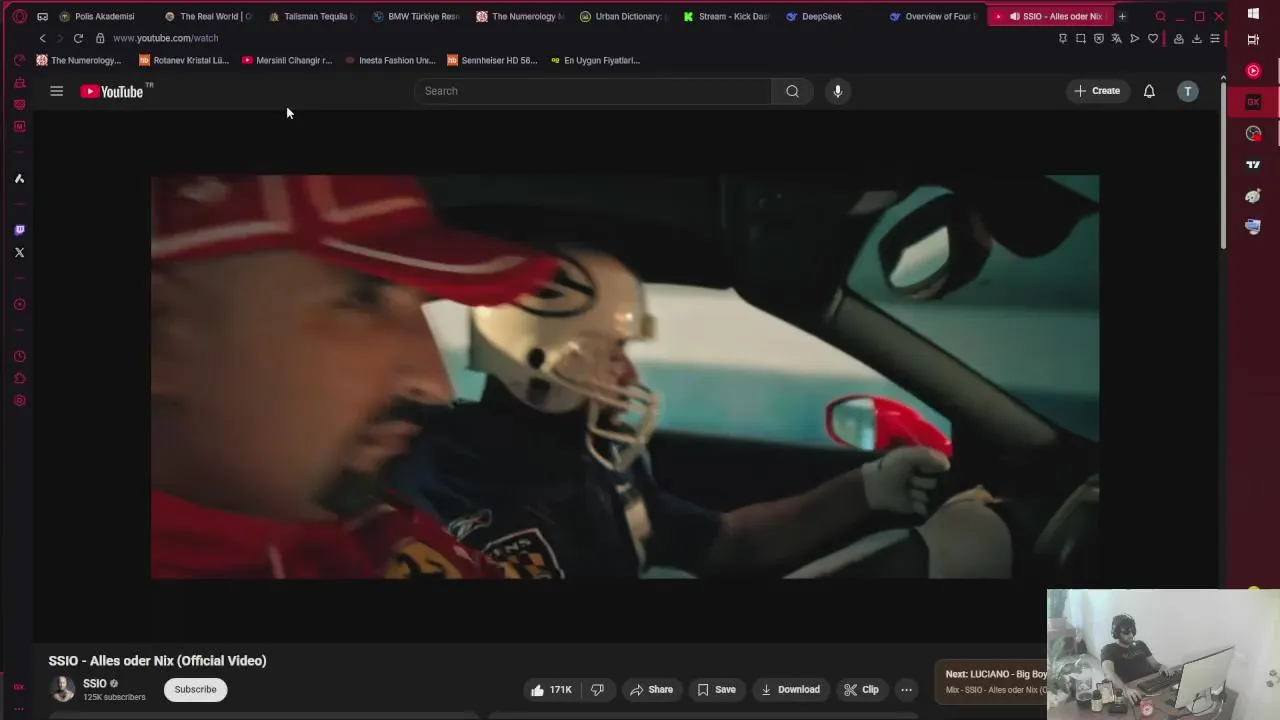Like the SSIO video
The image size is (1280, 720).
coord(551,690)
